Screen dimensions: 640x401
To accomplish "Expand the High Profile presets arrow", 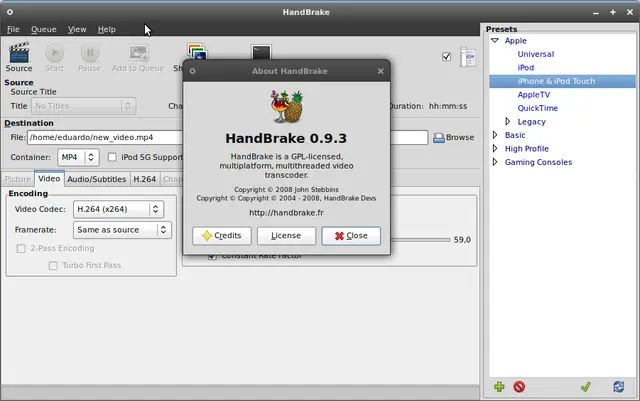I will coord(495,148).
